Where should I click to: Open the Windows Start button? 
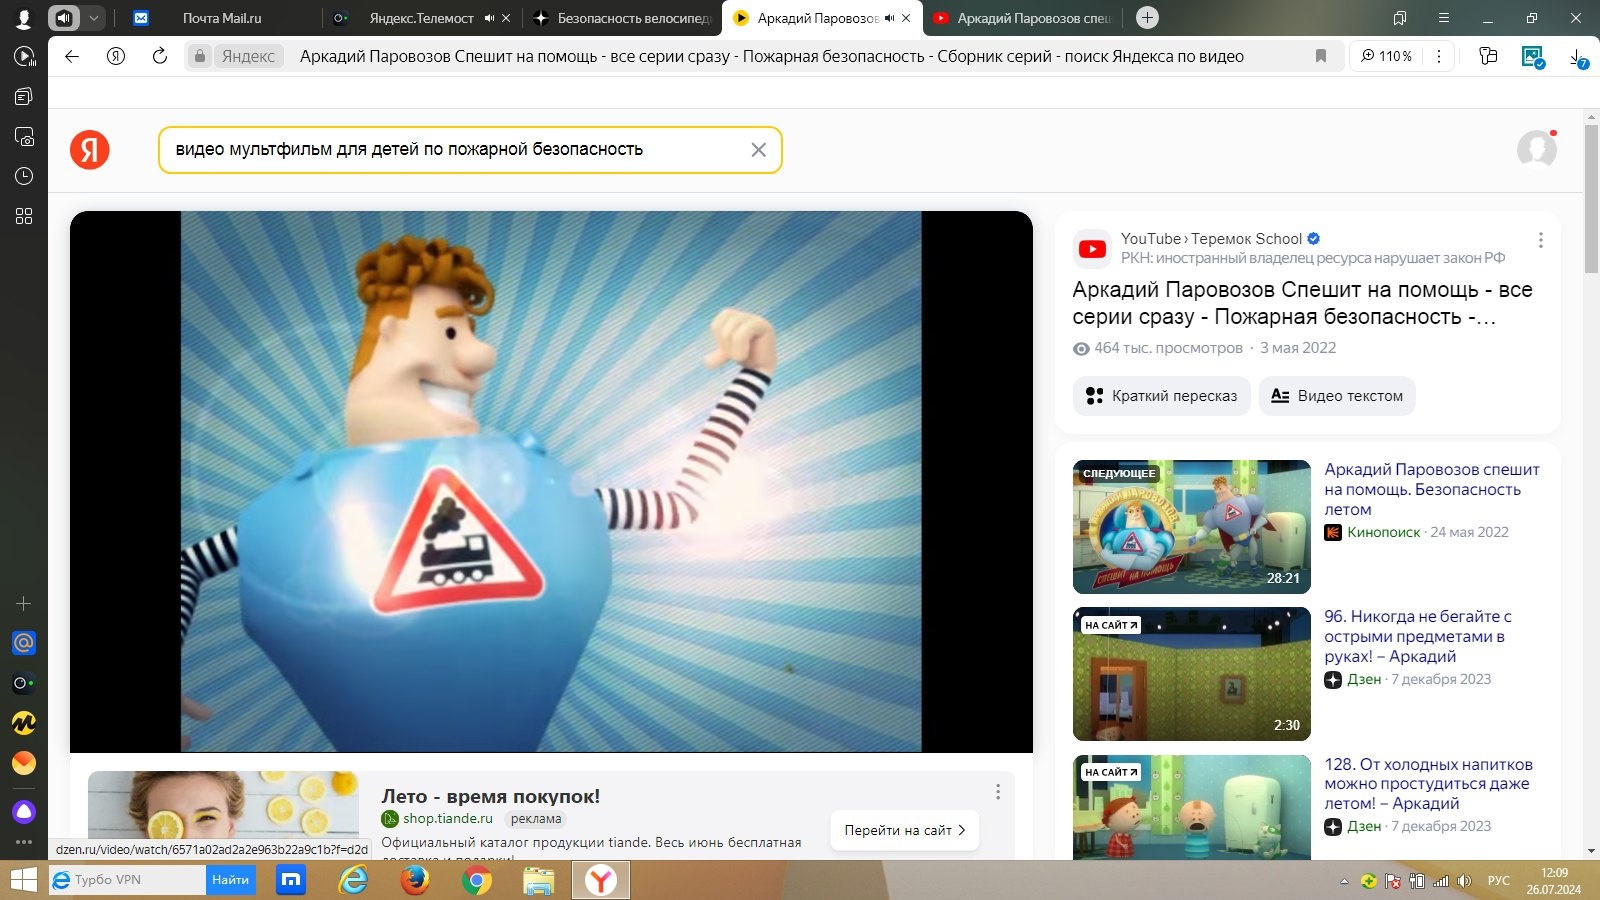click(24, 880)
